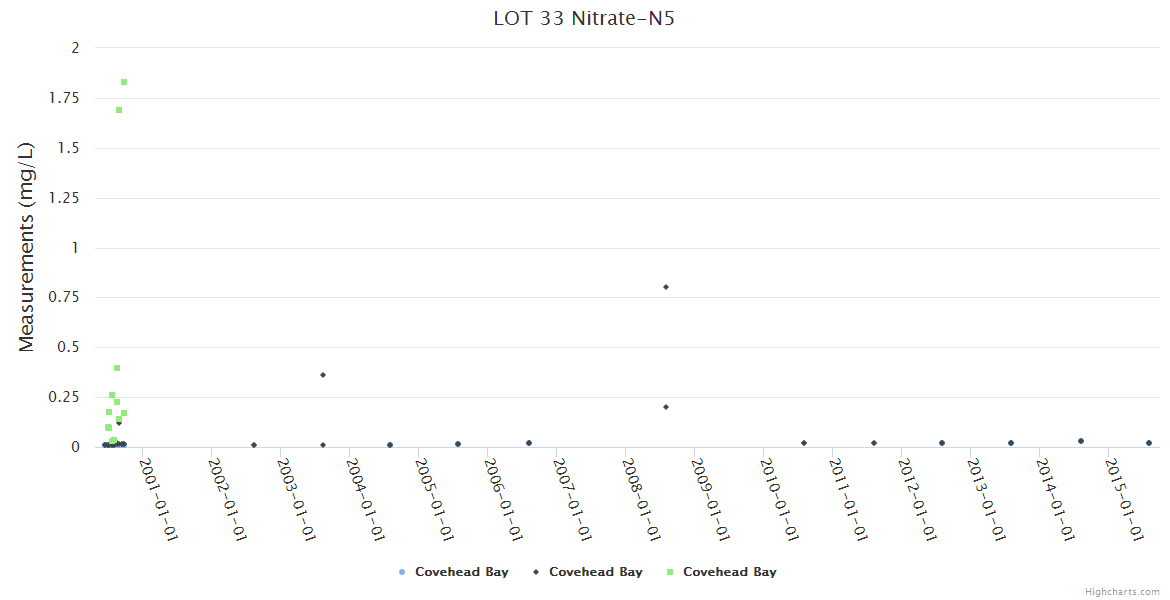Select the diamond point near 0.36 mg/L
Viewport: 1170px width, 600px height.
323,375
